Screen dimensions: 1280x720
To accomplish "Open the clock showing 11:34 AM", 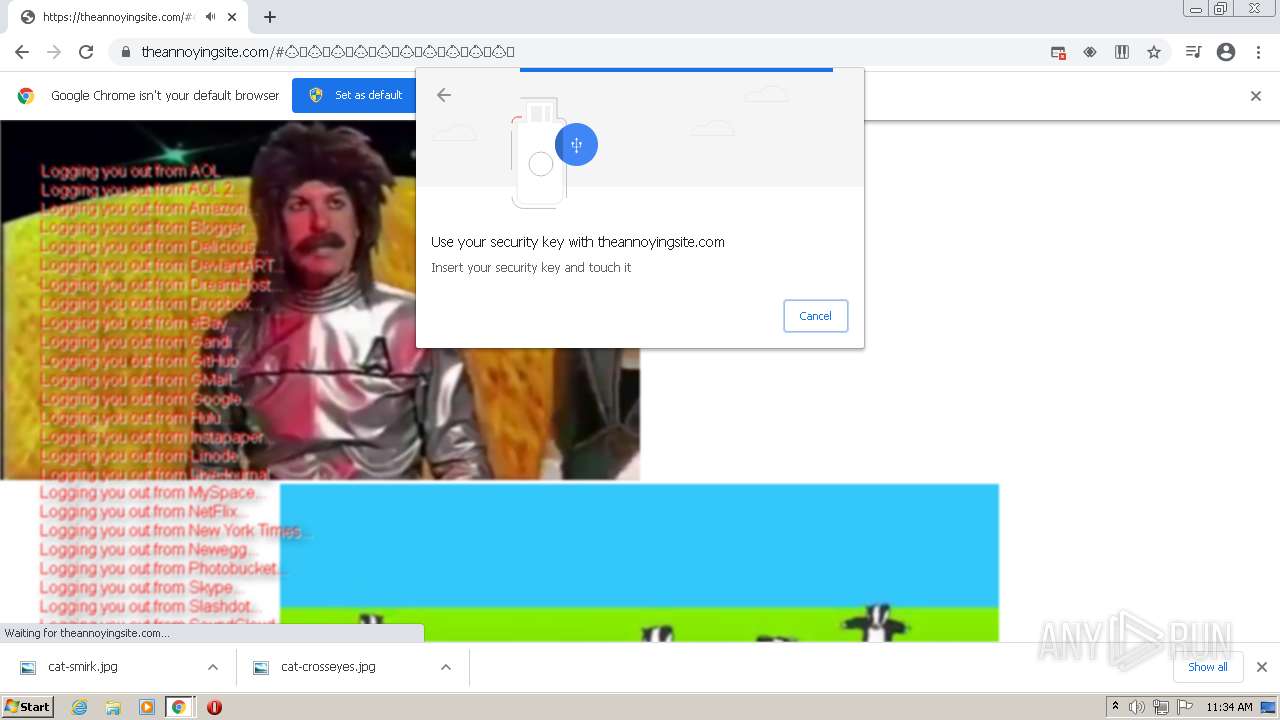I will [x=1229, y=707].
